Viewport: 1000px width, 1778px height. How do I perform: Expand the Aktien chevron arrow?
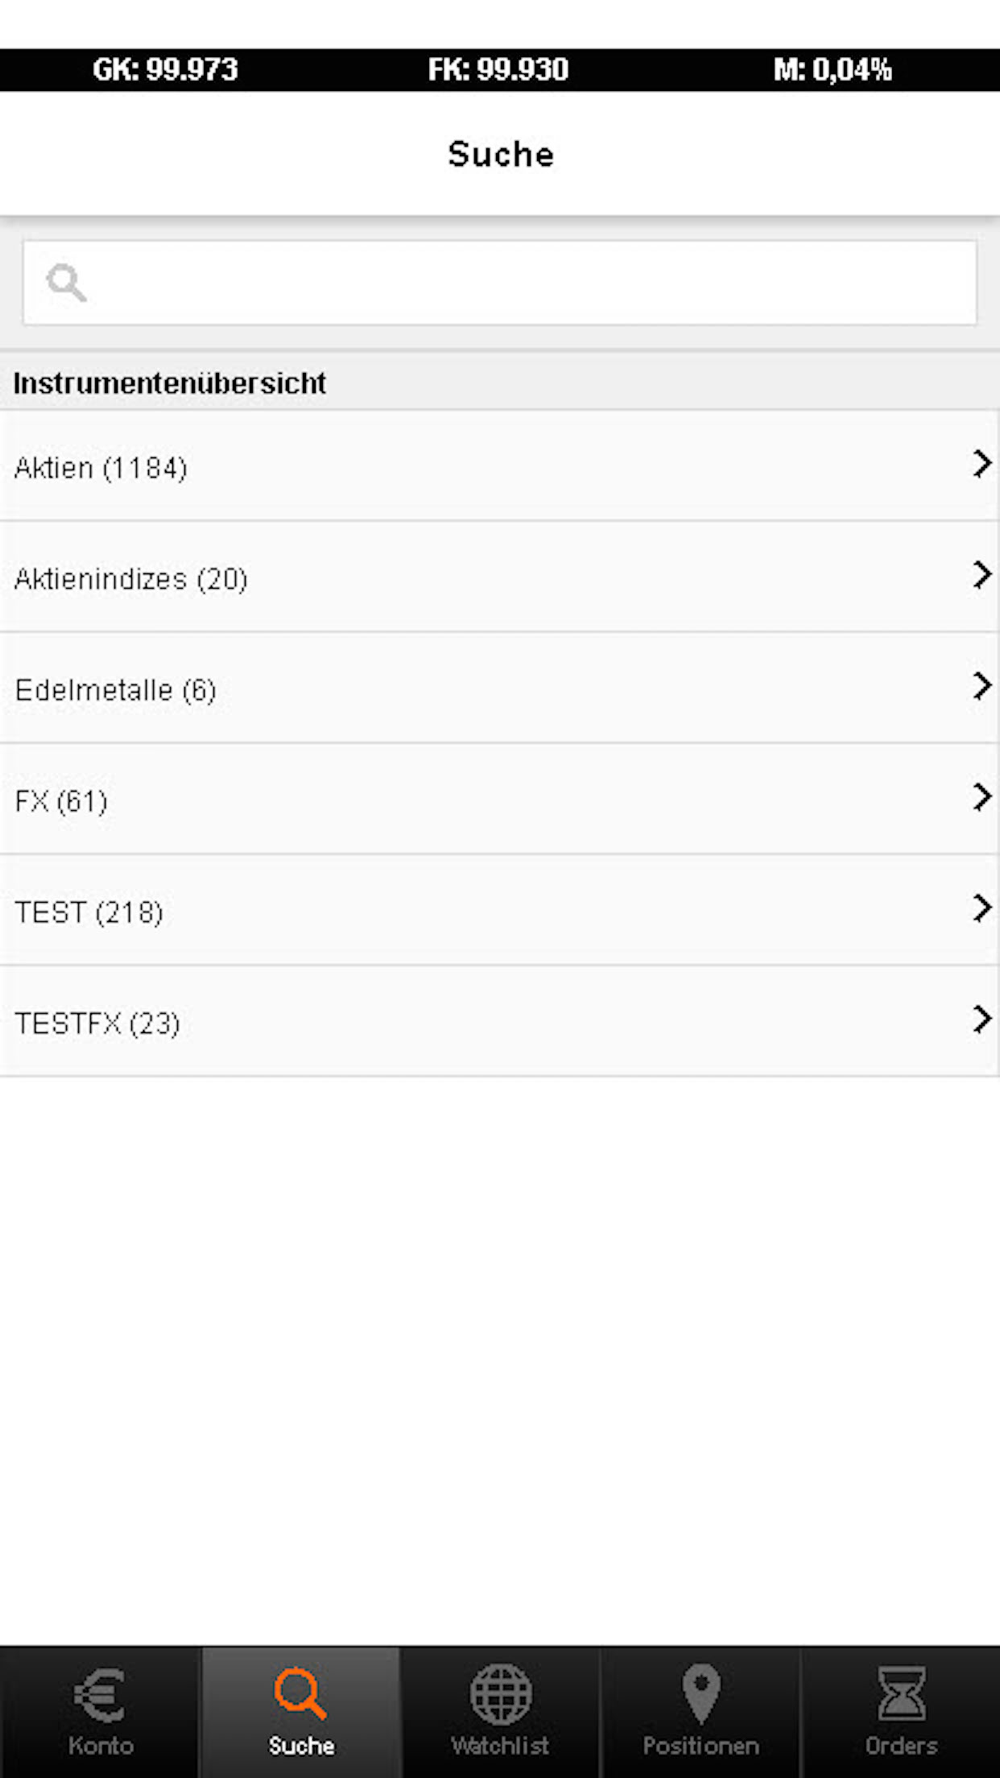(x=981, y=464)
